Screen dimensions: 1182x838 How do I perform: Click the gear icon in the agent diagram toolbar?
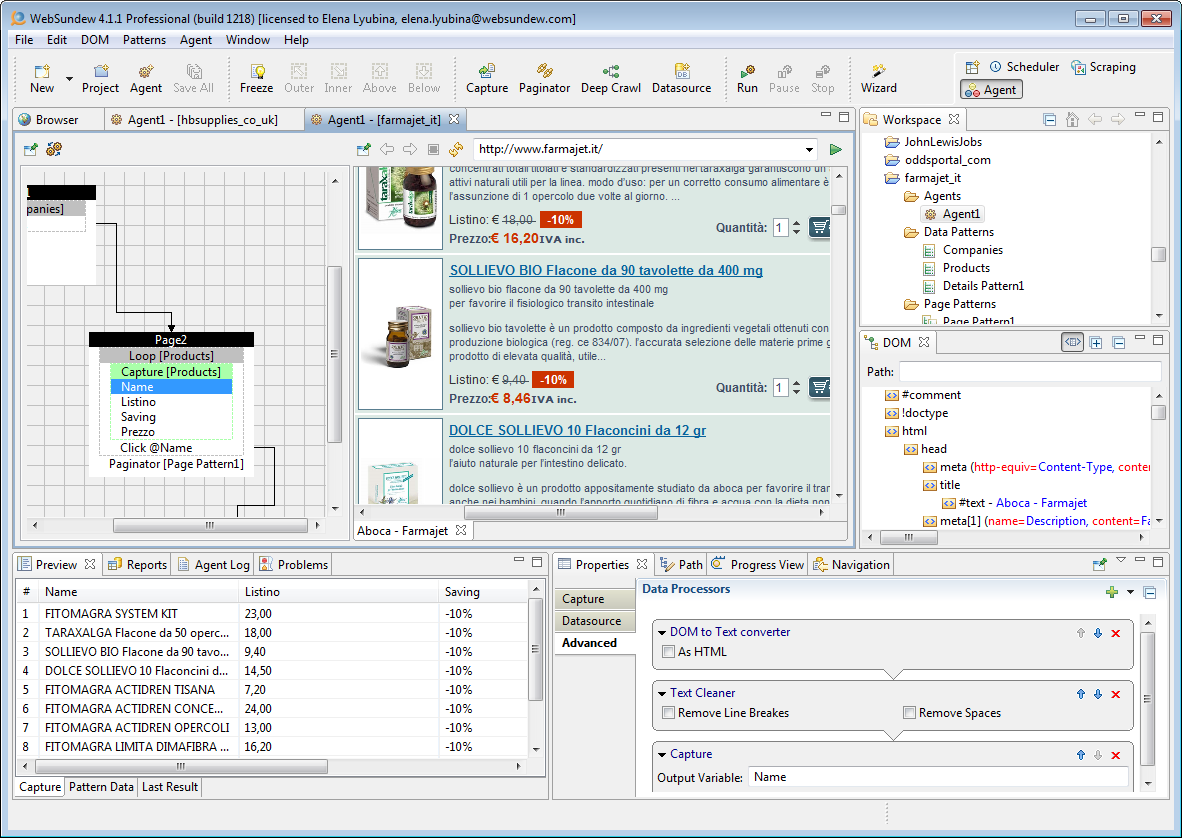point(54,149)
